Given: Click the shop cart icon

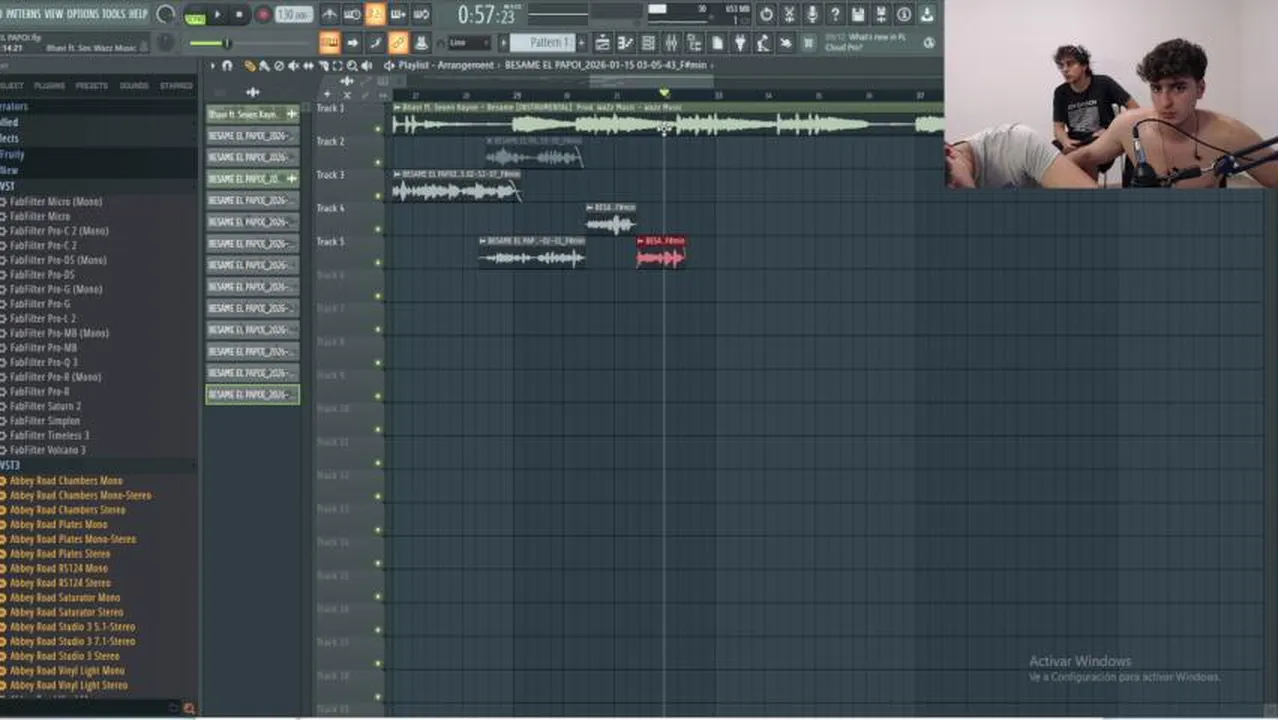Looking at the screenshot, I should pos(809,43).
